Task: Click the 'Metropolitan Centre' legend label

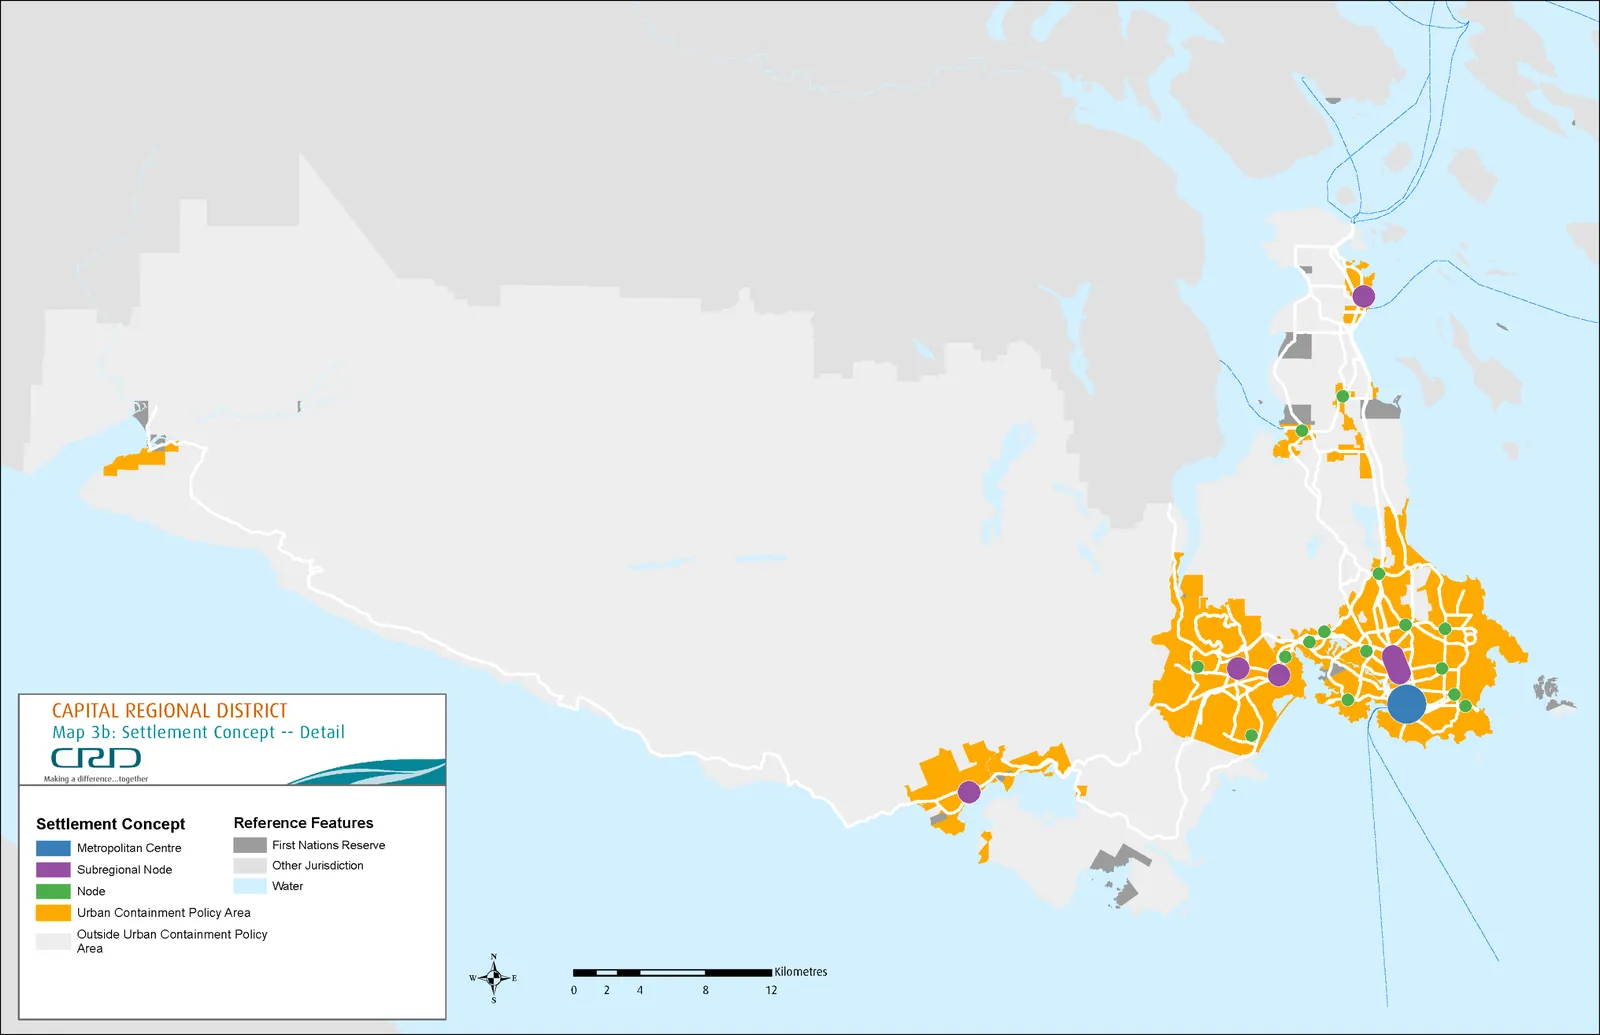Action: 129,848
